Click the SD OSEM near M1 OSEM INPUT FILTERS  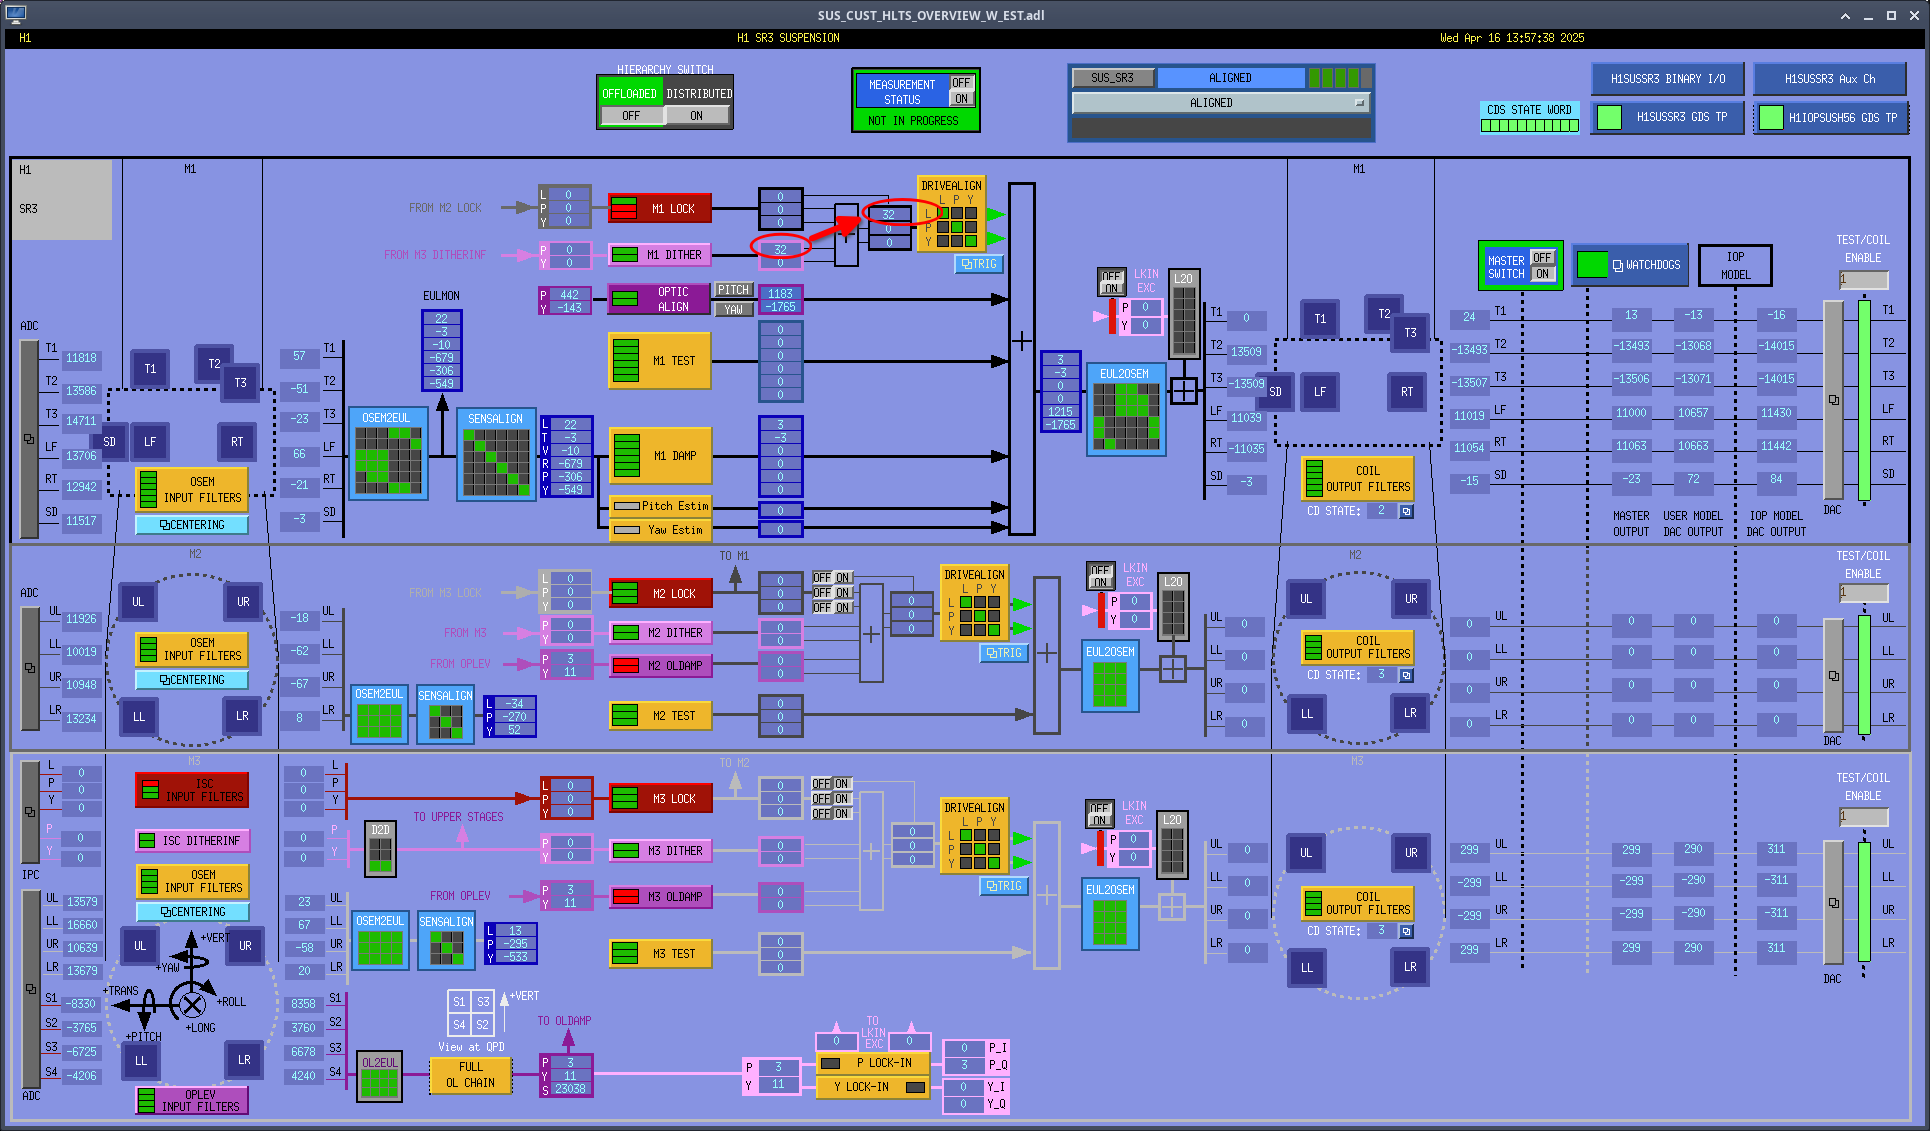[109, 441]
